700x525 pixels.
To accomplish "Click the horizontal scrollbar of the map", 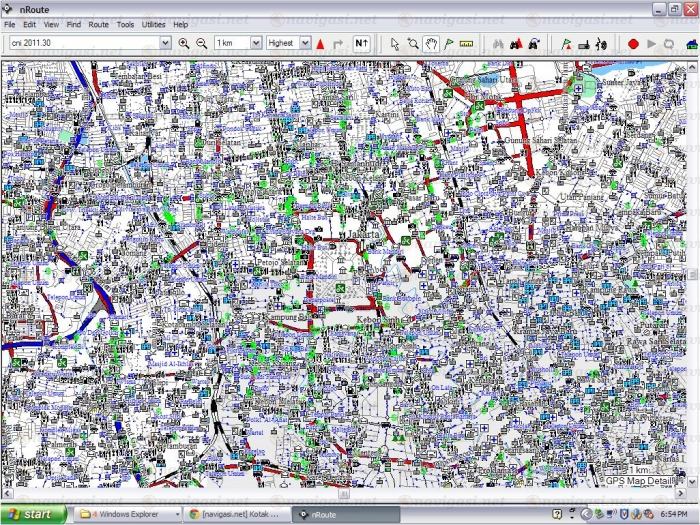I will 300,492.
